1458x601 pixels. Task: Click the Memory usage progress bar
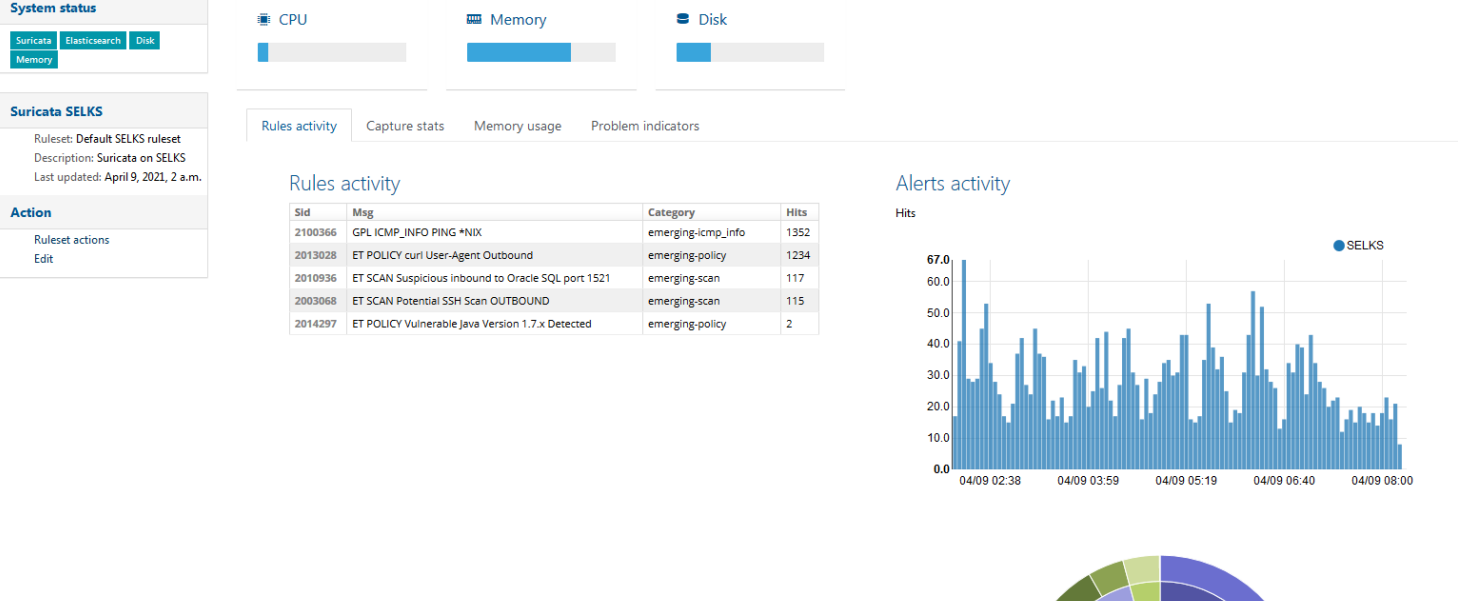point(541,52)
